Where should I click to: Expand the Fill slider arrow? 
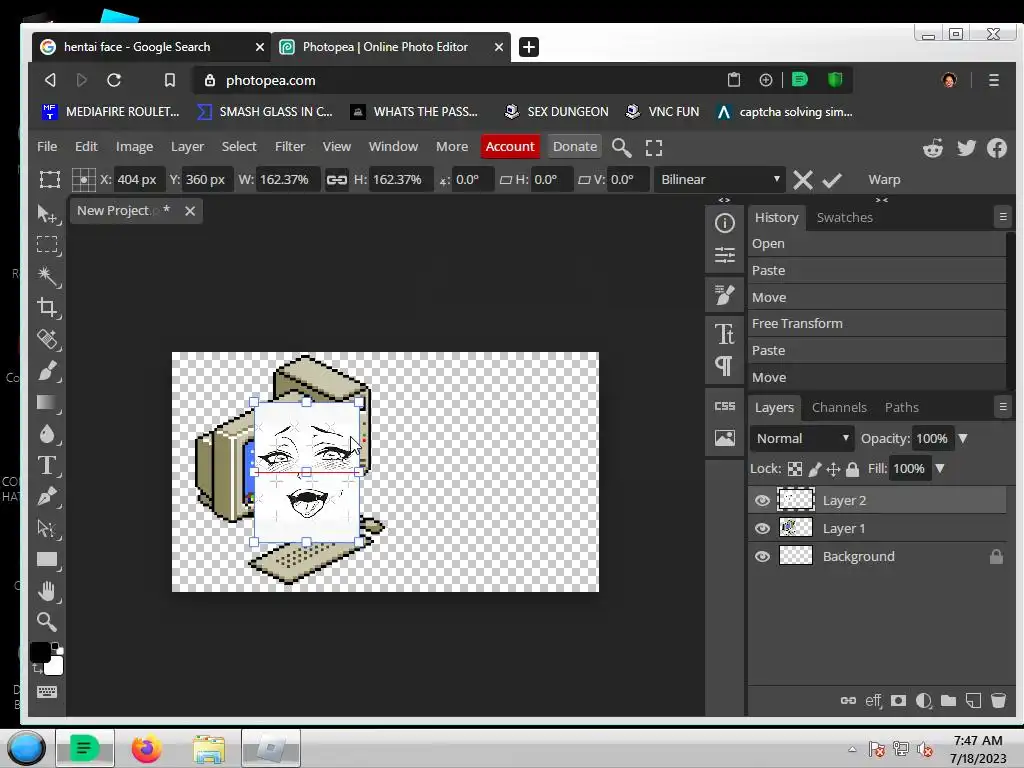point(940,468)
